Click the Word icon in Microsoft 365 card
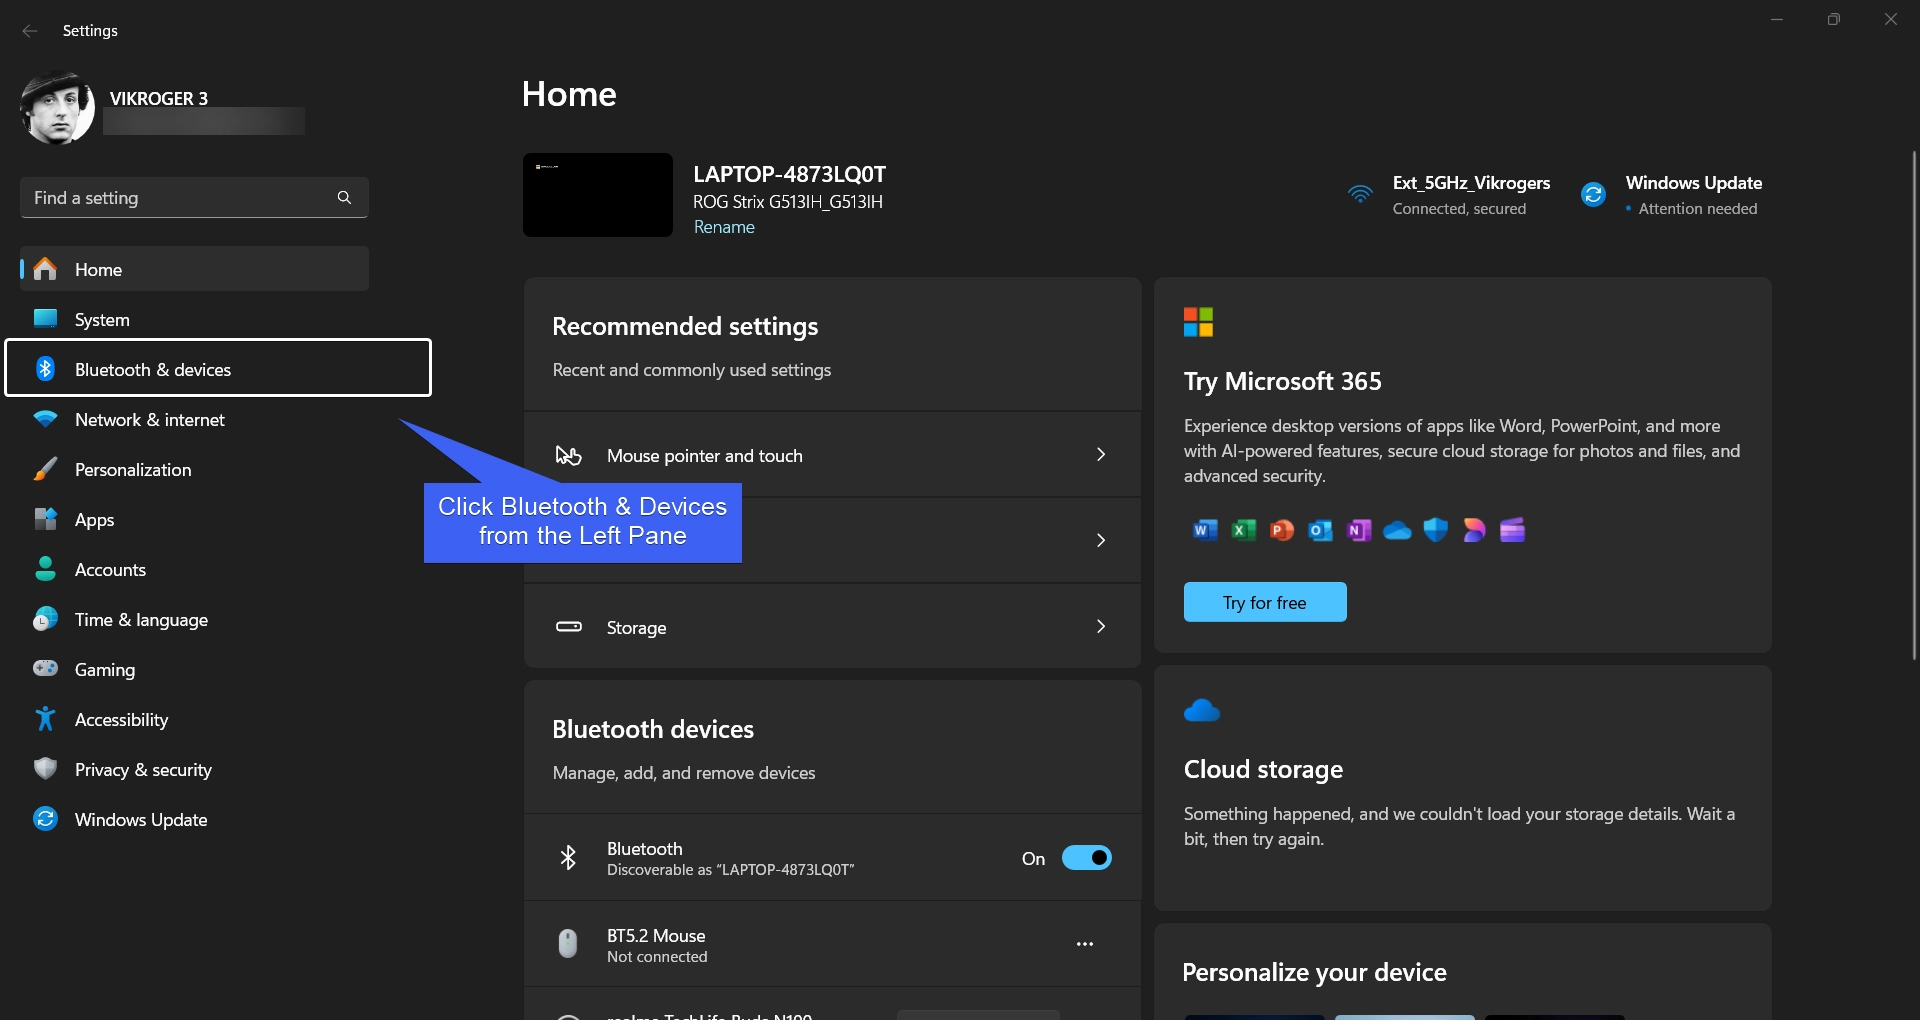Screen dimensions: 1920x1020 (1205, 530)
